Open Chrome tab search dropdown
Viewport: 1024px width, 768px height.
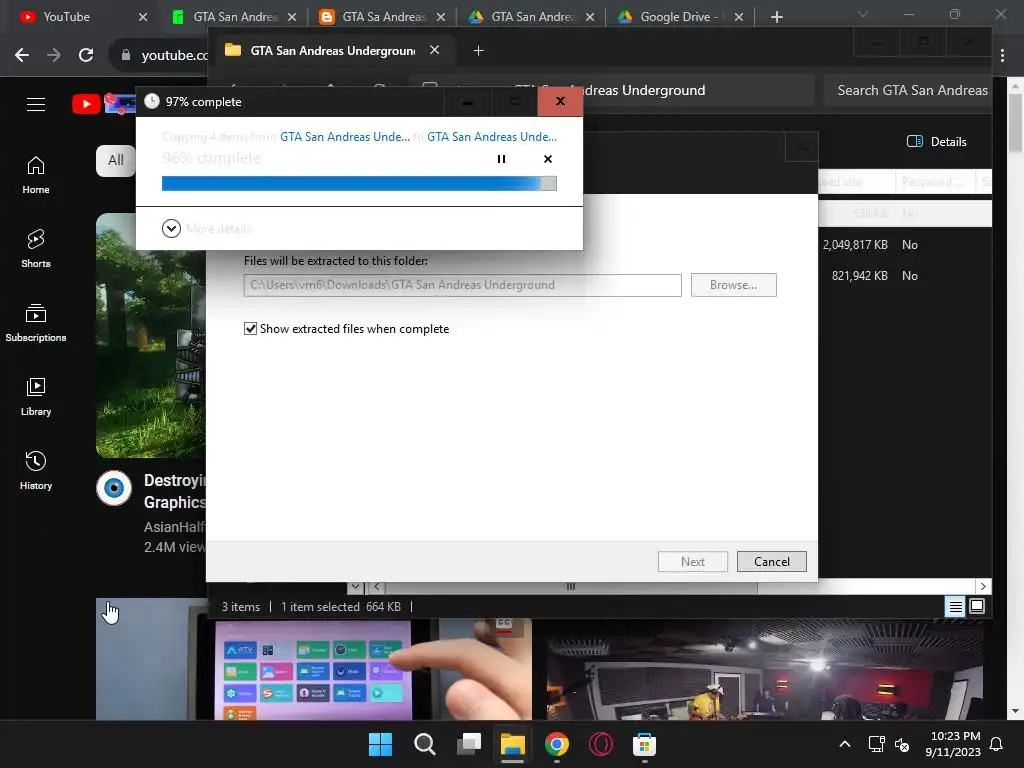863,14
